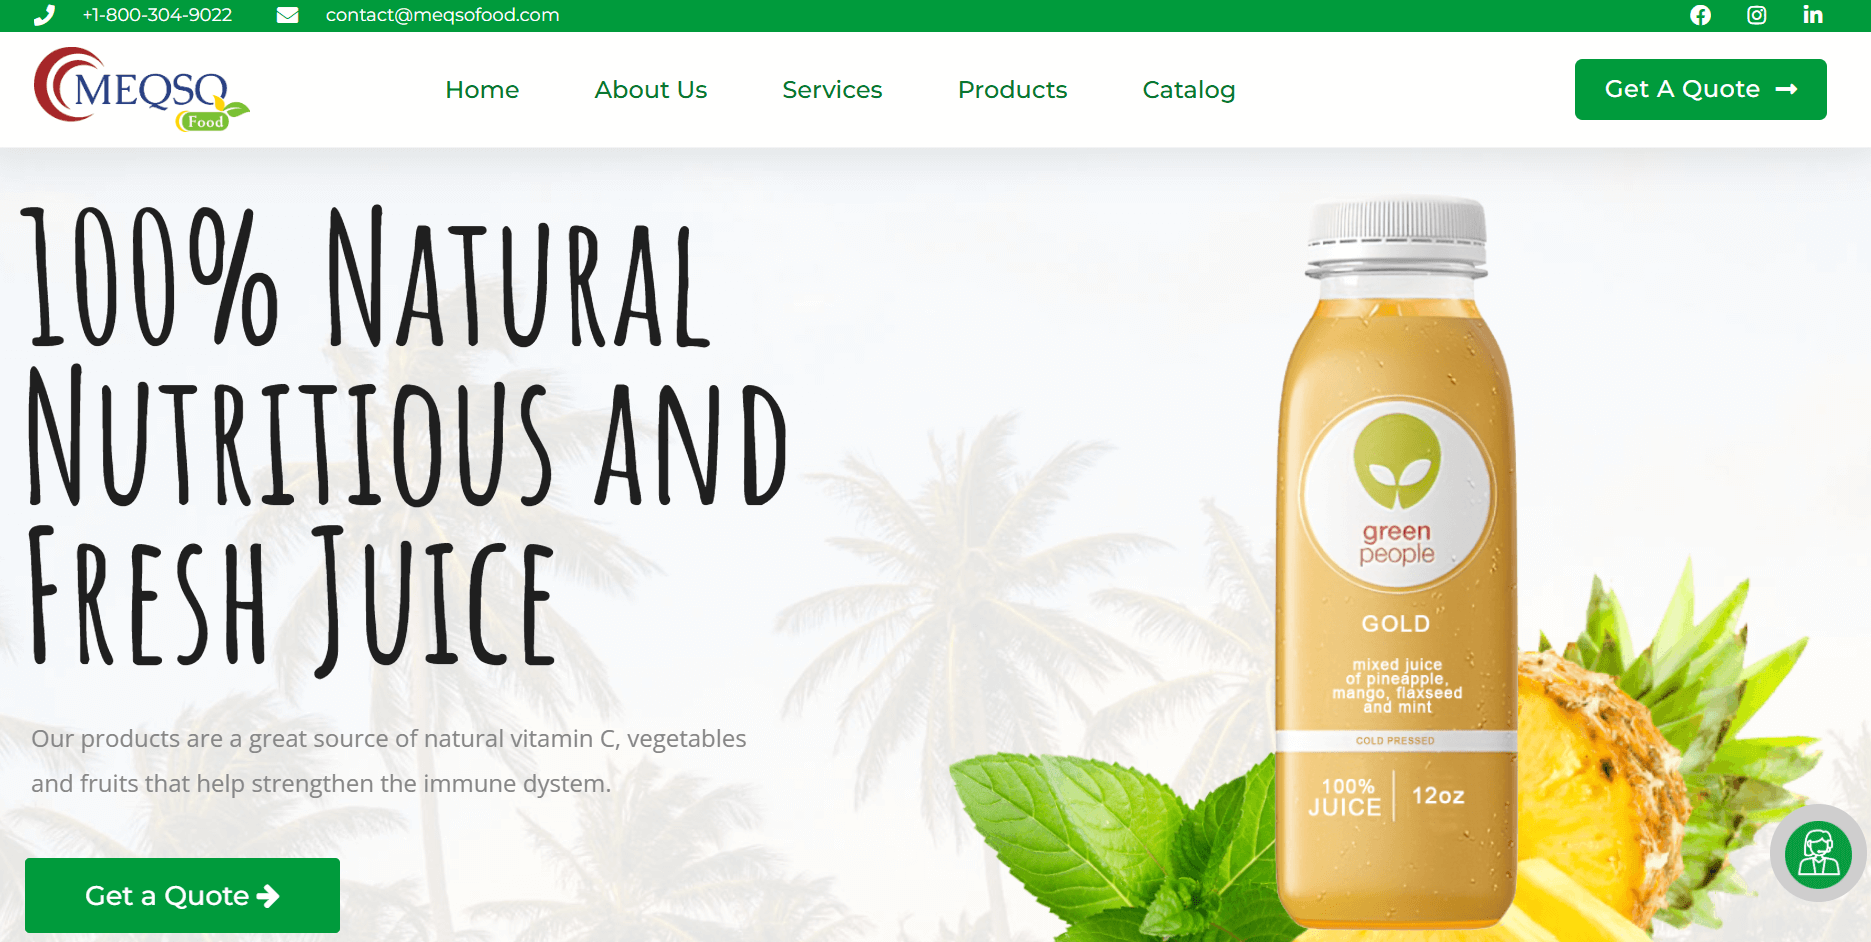This screenshot has height=942, width=1871.
Task: Click the hero Get a Quote button
Action: 182,895
